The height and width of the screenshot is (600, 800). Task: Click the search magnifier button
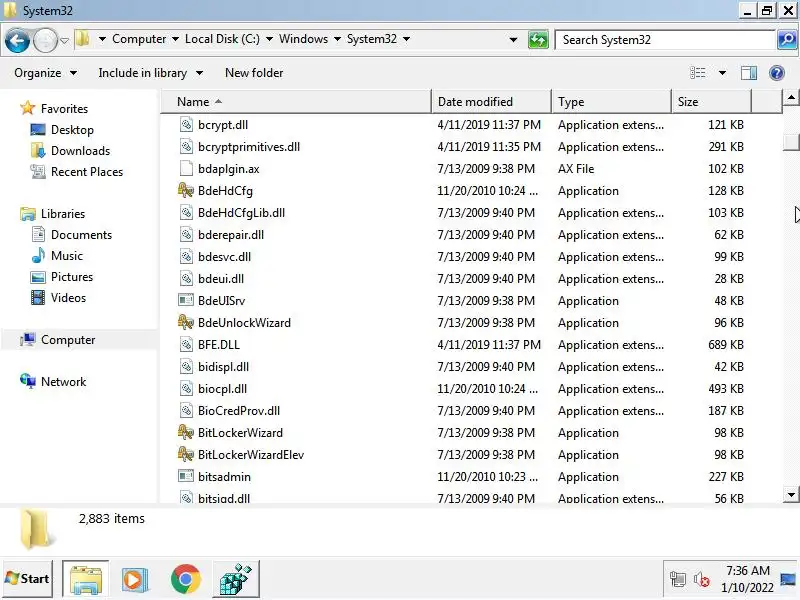pyautogui.click(x=787, y=40)
